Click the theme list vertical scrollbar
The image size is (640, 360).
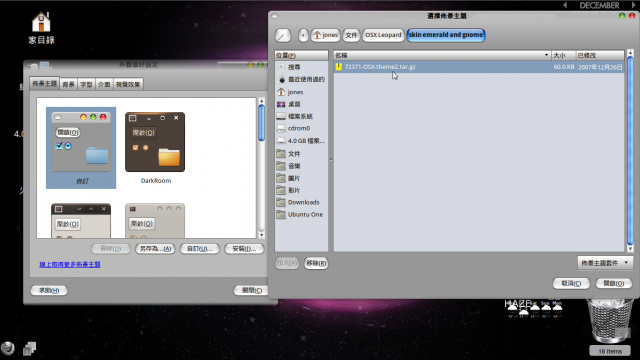262,168
